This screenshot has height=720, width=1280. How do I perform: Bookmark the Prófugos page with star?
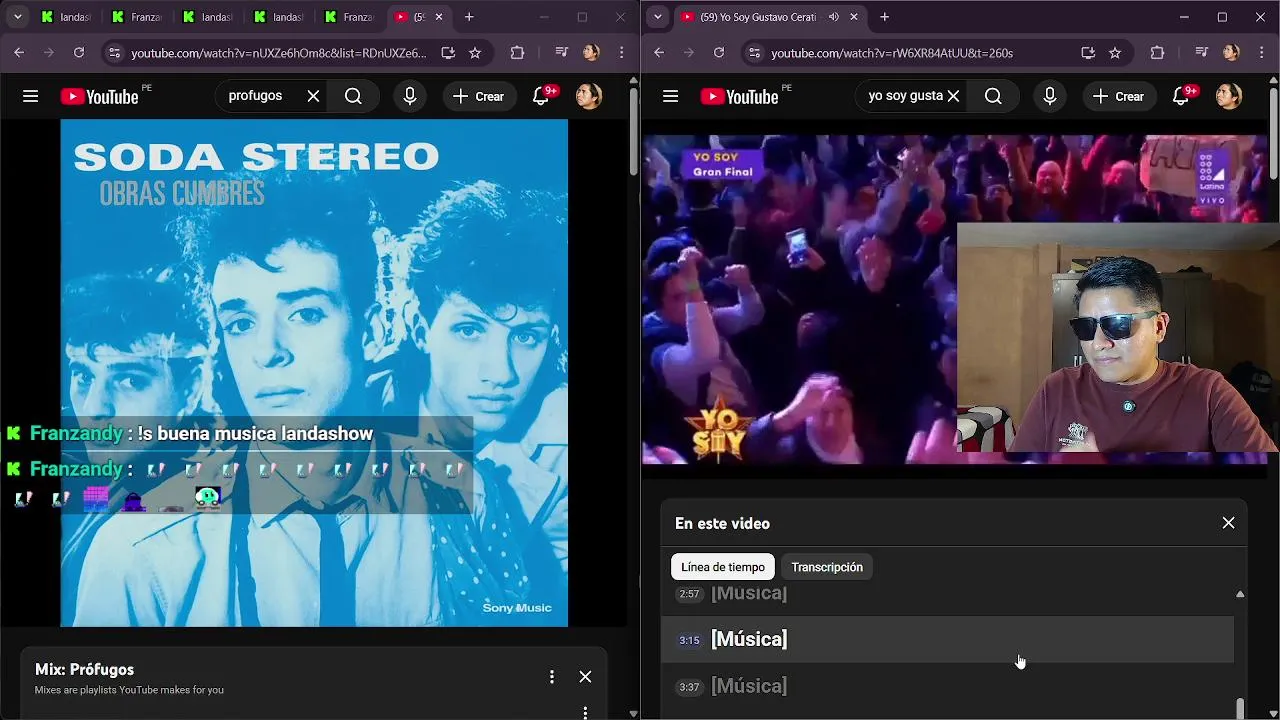pos(475,53)
